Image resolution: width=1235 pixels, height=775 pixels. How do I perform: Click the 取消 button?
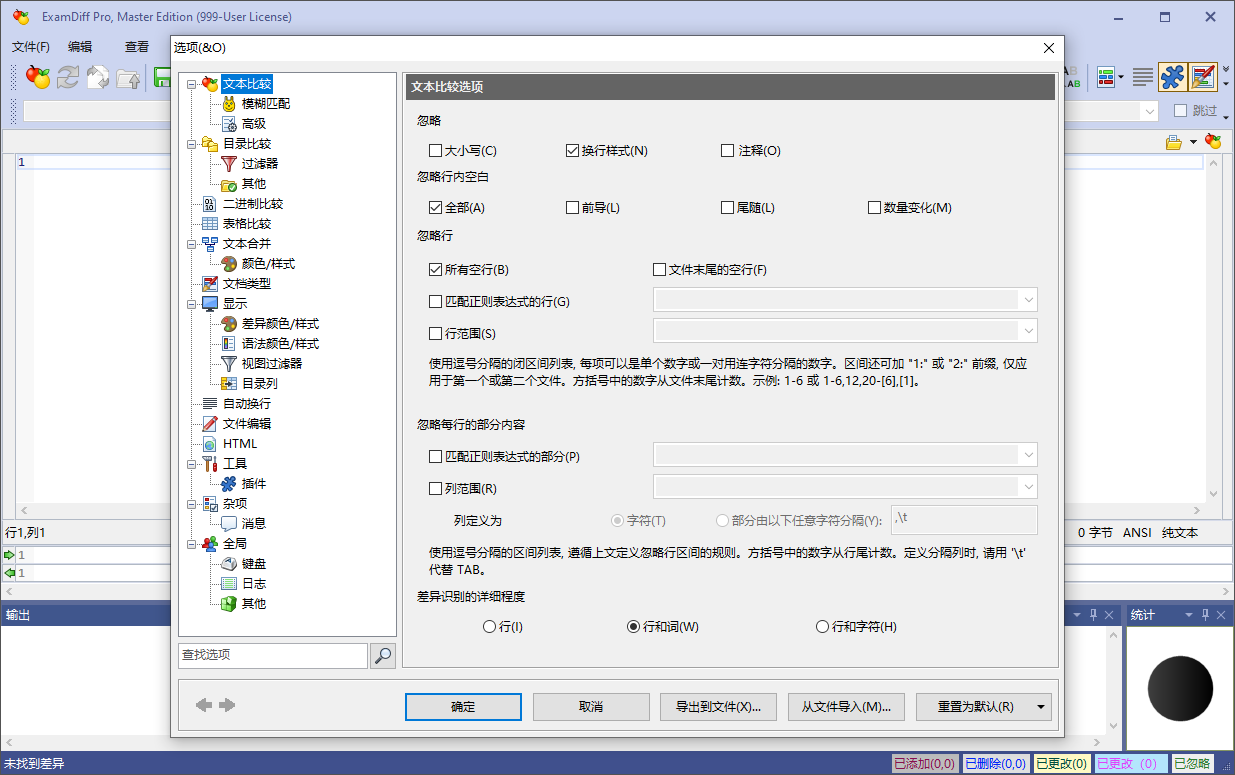coord(591,707)
